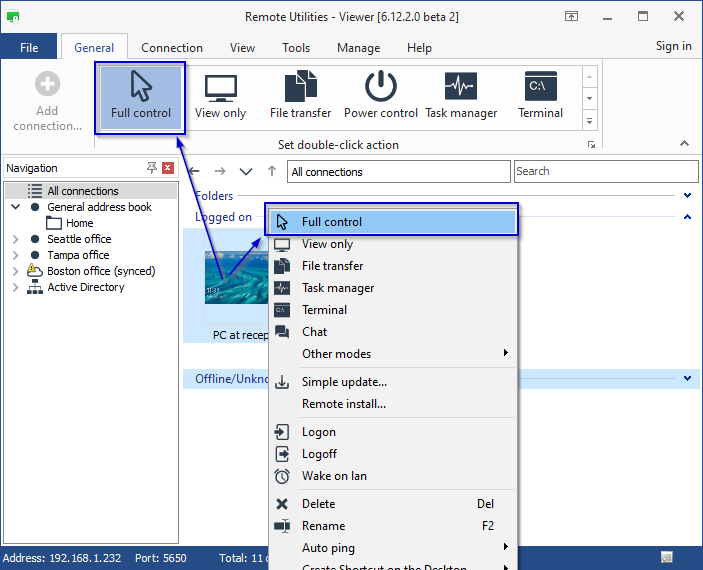This screenshot has height=570, width=703.
Task: Collapse the General address book node
Action: pos(16,208)
